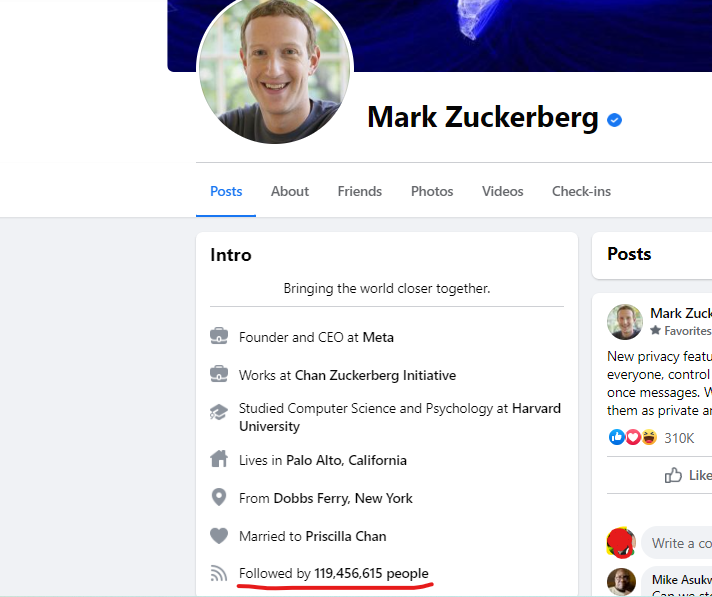This screenshot has height=597, width=712.
Task: Open the Priscilla Chan profile link
Action: click(346, 536)
